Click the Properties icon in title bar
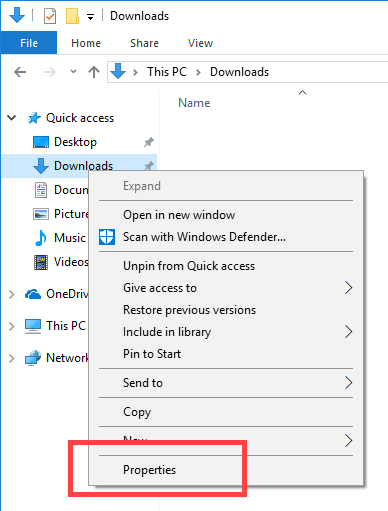The height and width of the screenshot is (511, 388). tap(50, 16)
